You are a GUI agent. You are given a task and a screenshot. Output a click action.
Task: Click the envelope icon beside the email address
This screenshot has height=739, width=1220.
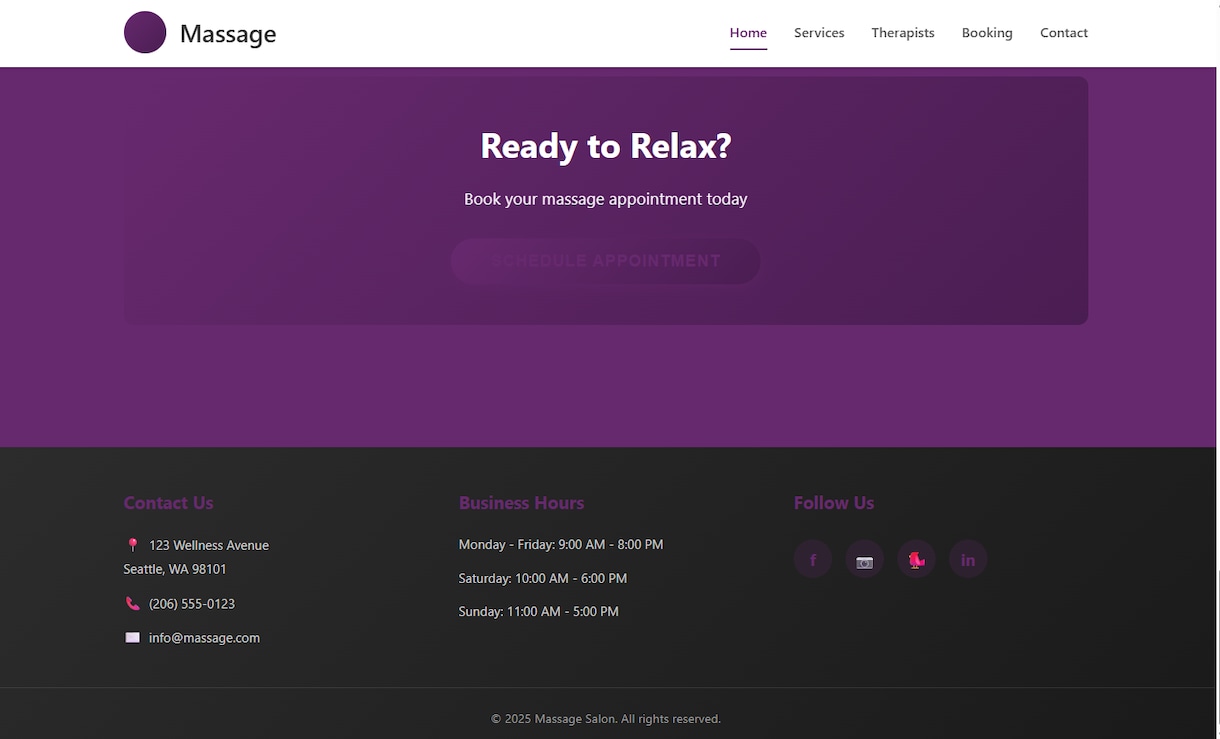133,638
